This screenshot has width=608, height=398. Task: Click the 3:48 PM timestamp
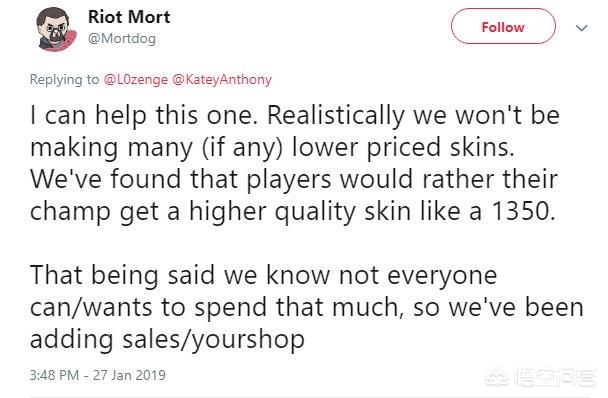pos(54,375)
